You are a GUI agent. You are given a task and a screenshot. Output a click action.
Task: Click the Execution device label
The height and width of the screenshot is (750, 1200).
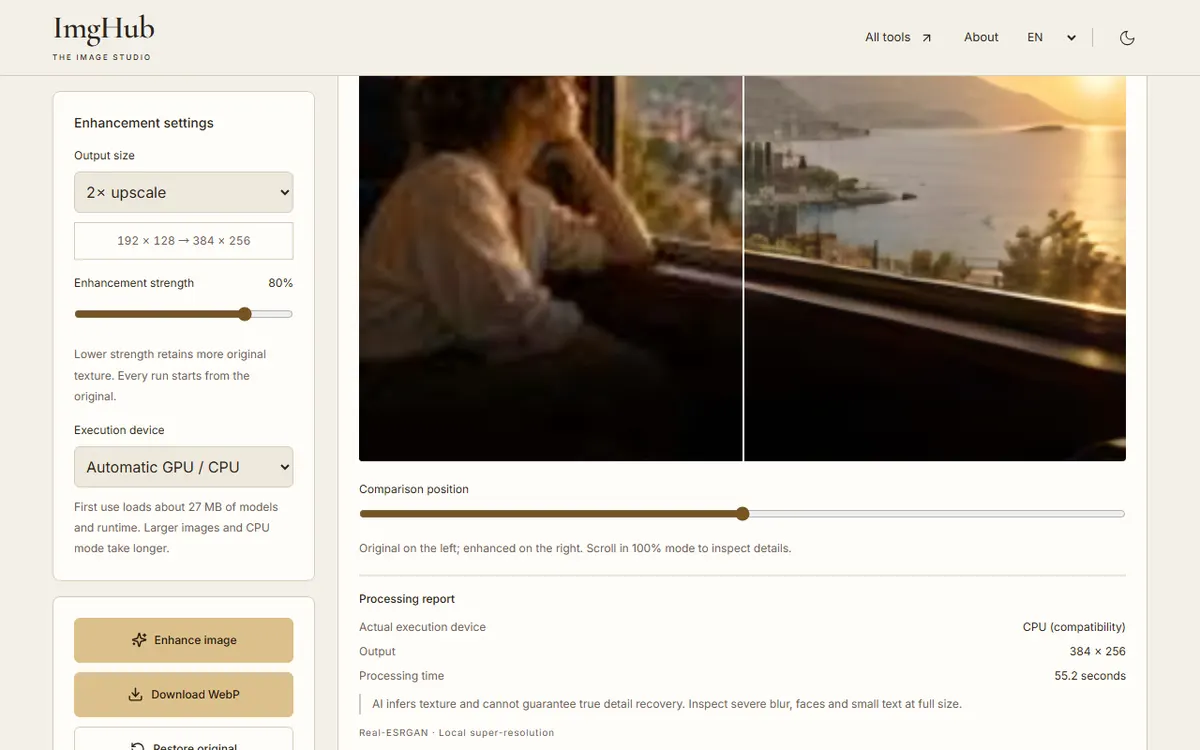(x=119, y=430)
